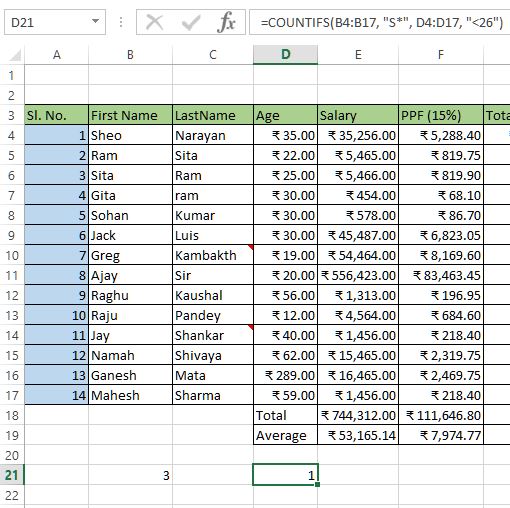Select the cell containing "Jack"
The image size is (510, 508).
(130, 235)
